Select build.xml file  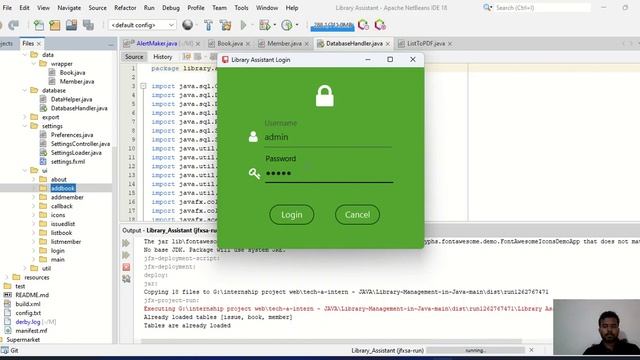tap(27, 304)
